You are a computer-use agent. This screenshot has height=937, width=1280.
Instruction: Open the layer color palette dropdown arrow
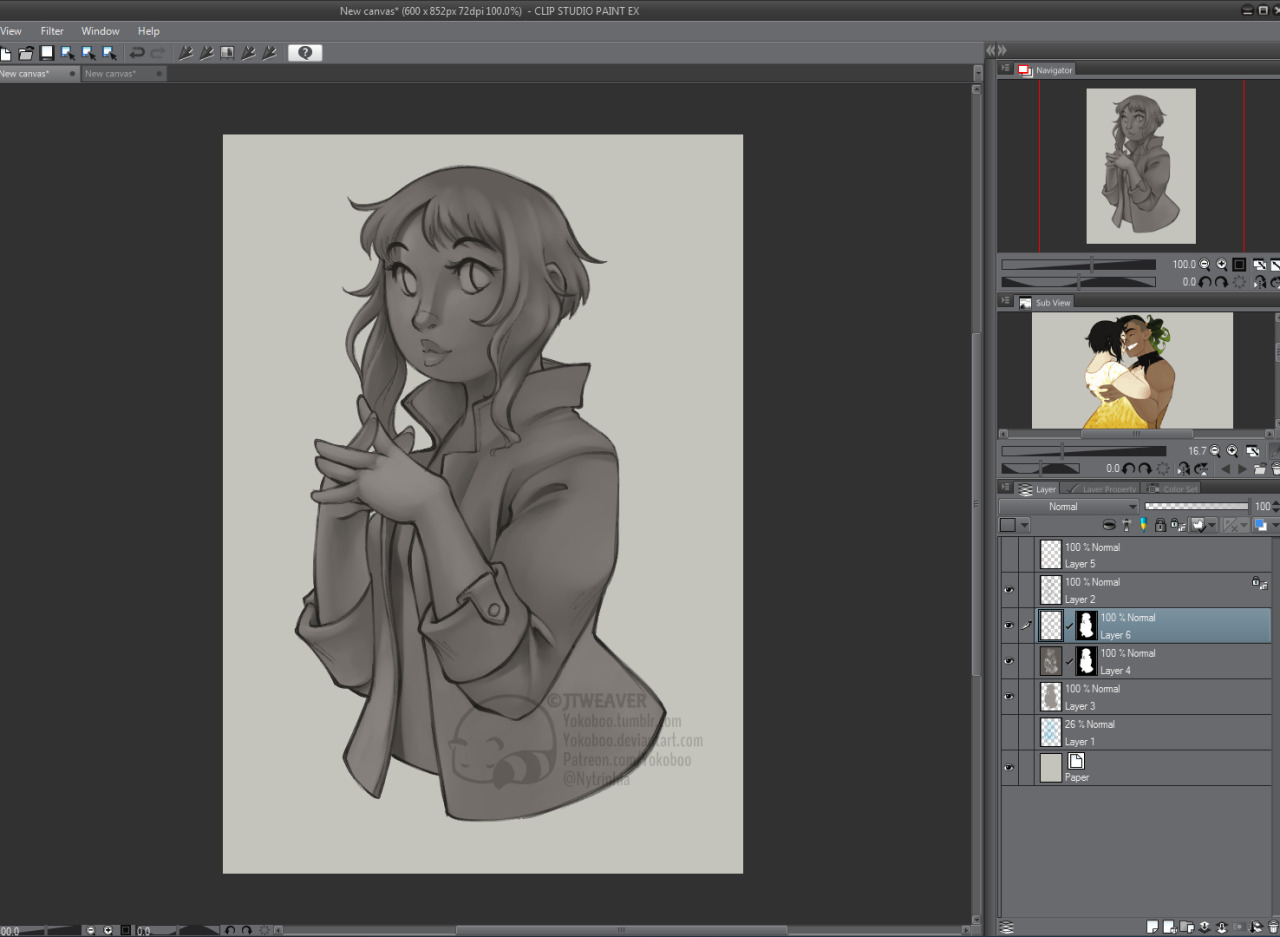coord(1024,525)
